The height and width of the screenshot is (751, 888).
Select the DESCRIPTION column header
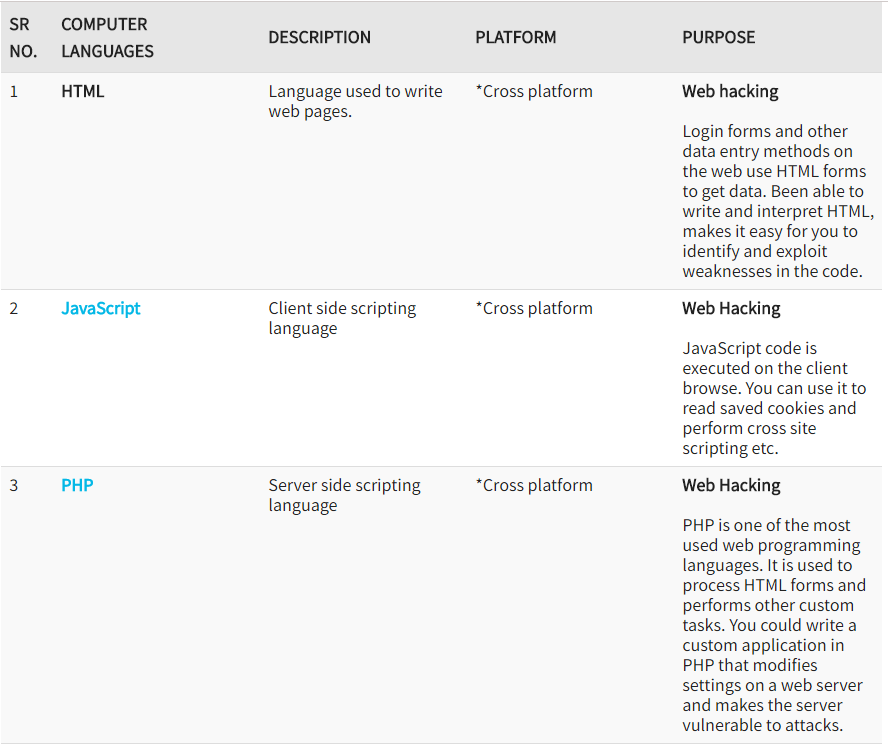[x=319, y=37]
